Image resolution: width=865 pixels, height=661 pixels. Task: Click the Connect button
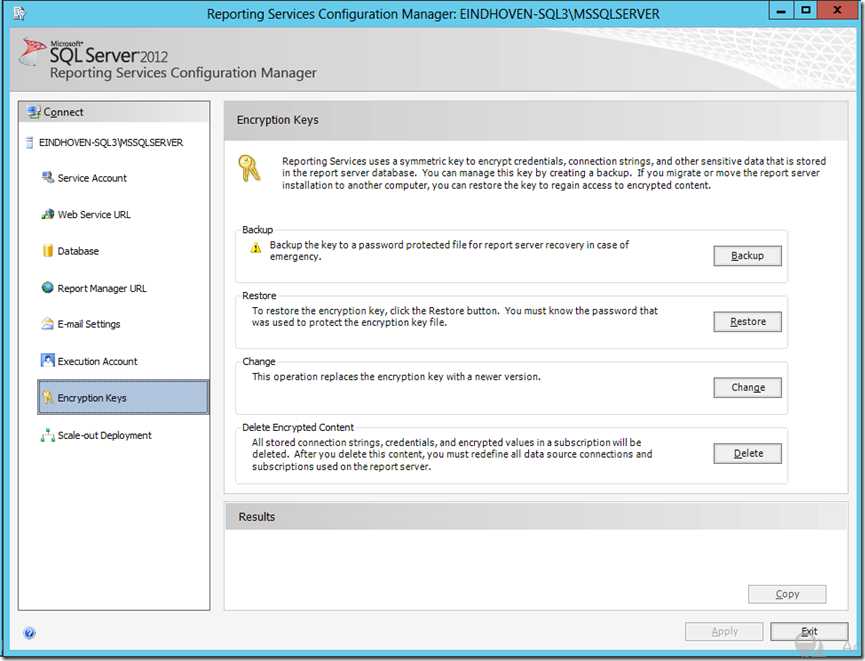coord(114,112)
